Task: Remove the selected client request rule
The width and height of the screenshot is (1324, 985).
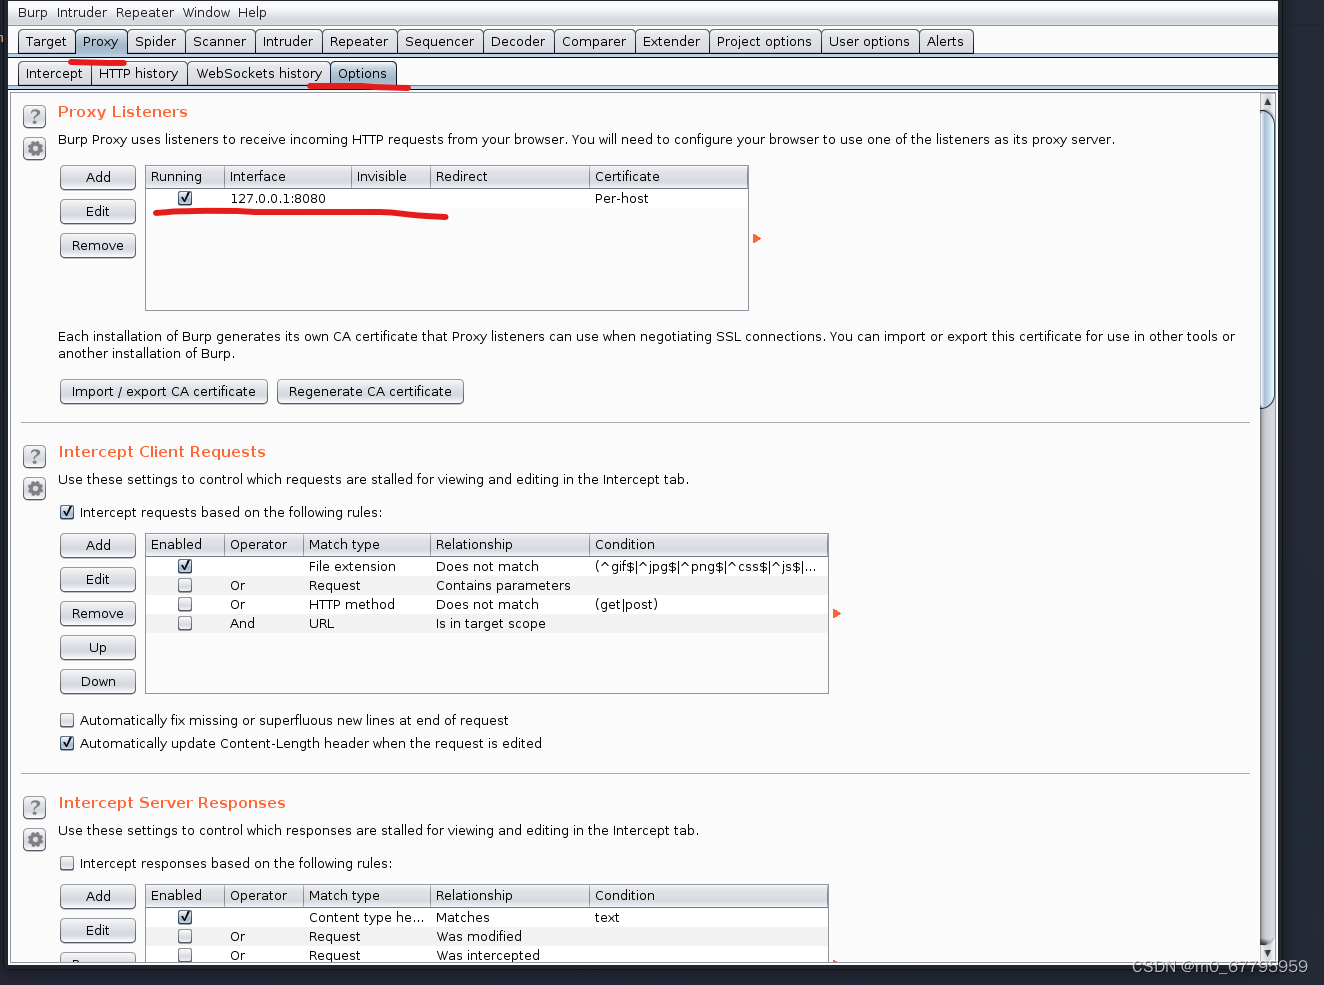Action: click(98, 613)
